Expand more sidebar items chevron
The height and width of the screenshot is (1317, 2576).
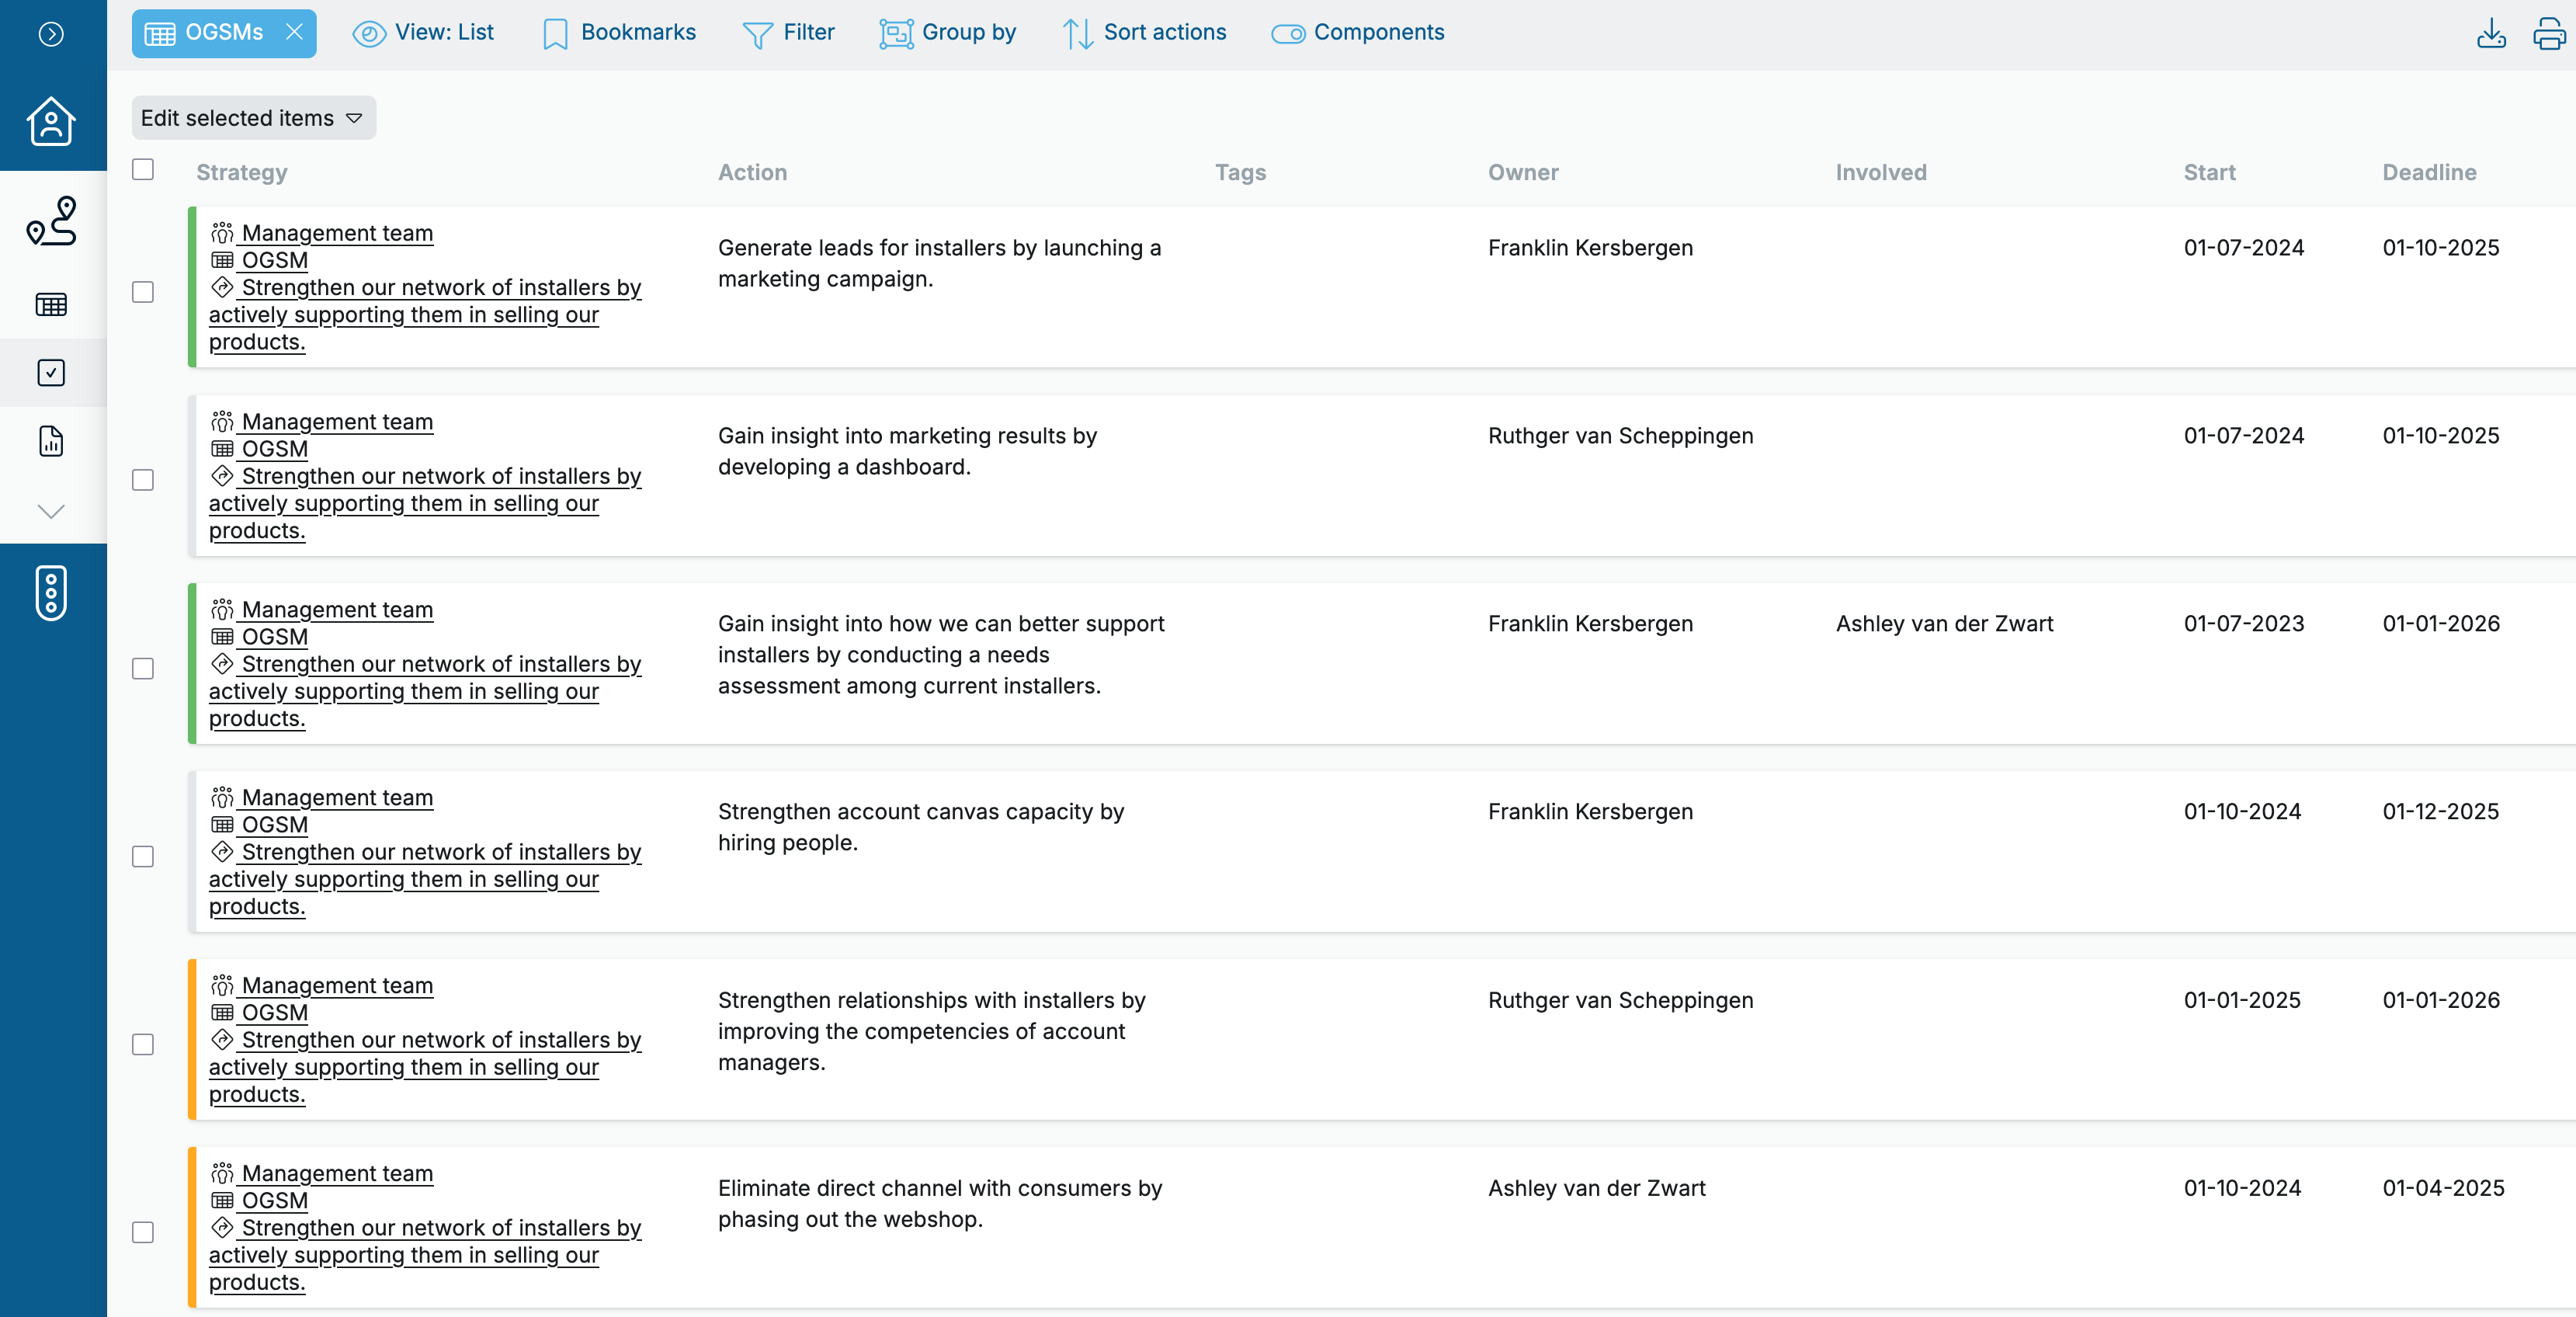tap(51, 511)
